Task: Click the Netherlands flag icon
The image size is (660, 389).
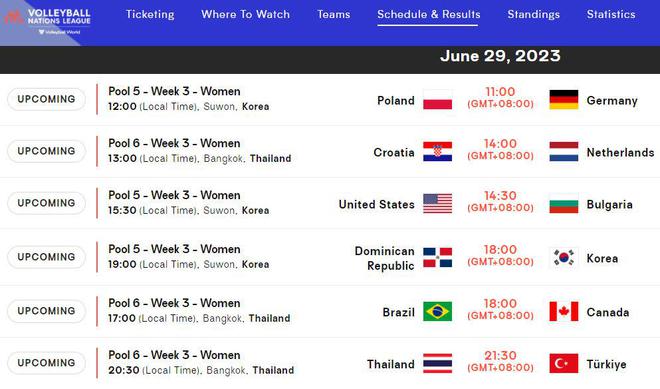Action: tap(564, 152)
